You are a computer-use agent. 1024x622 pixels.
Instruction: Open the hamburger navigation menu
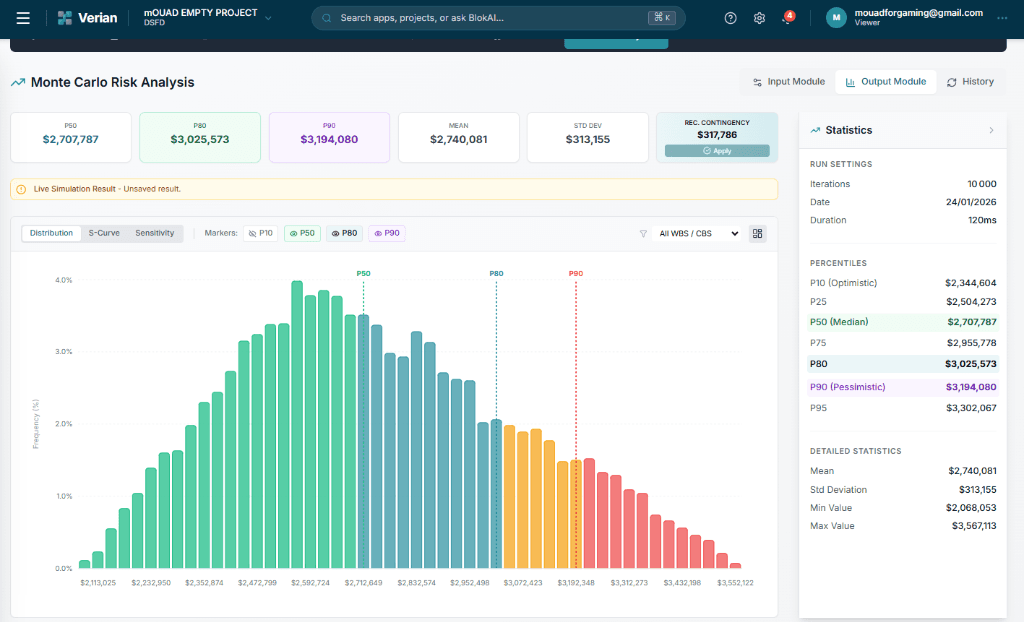click(23, 18)
